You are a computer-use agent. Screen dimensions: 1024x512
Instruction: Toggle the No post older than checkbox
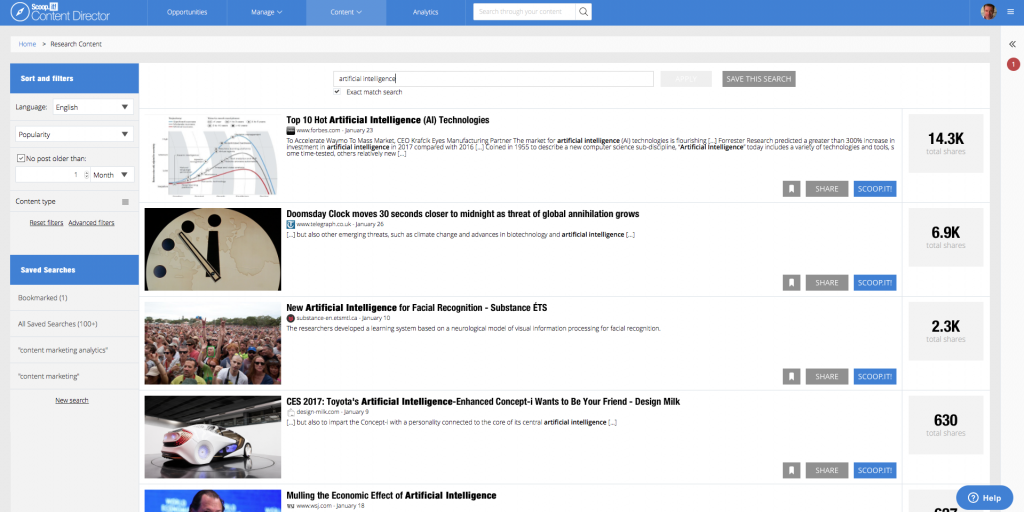pos(22,158)
